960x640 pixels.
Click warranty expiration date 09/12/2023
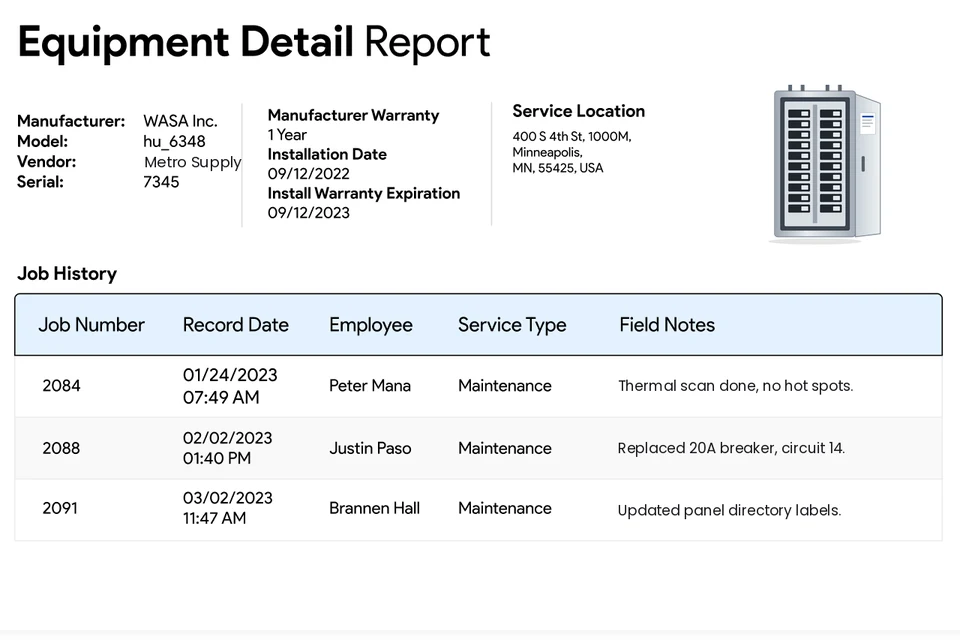(x=309, y=213)
